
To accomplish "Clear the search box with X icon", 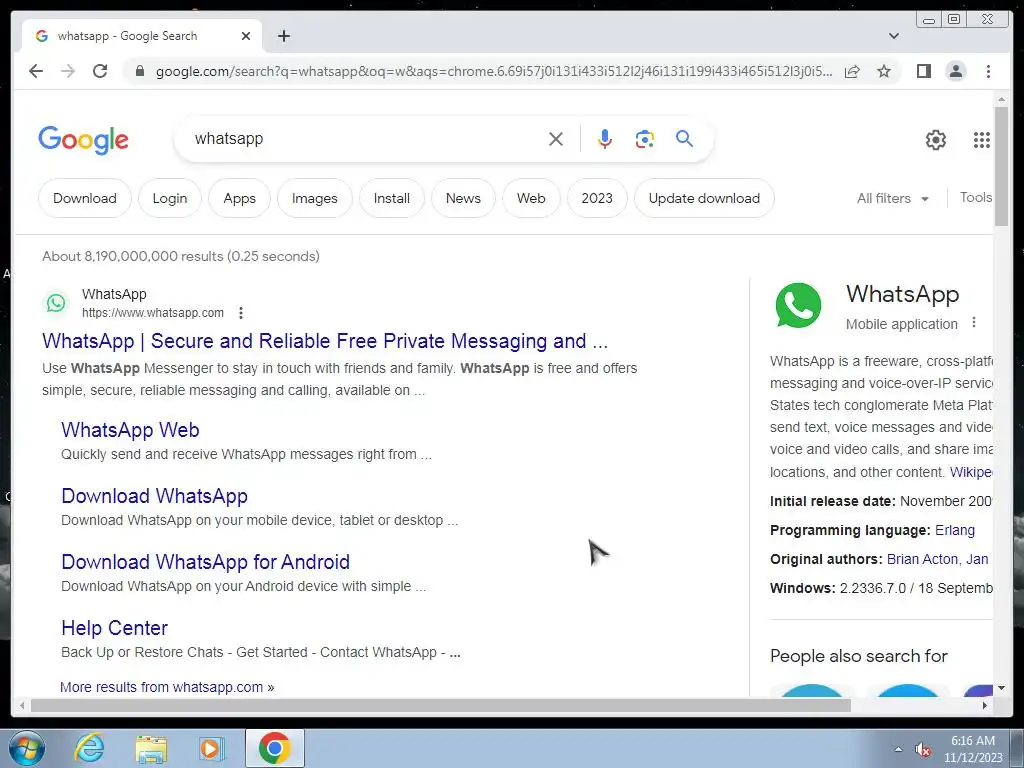I will [556, 139].
